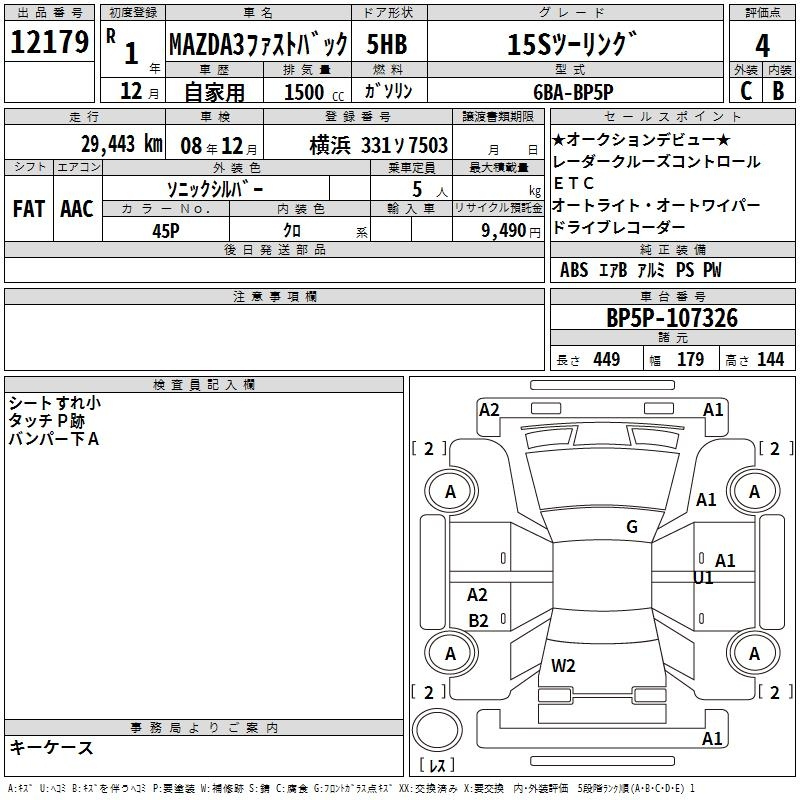The image size is (800, 800).
Task: Select the A2 mark on the front bumper
Action: 489,410
